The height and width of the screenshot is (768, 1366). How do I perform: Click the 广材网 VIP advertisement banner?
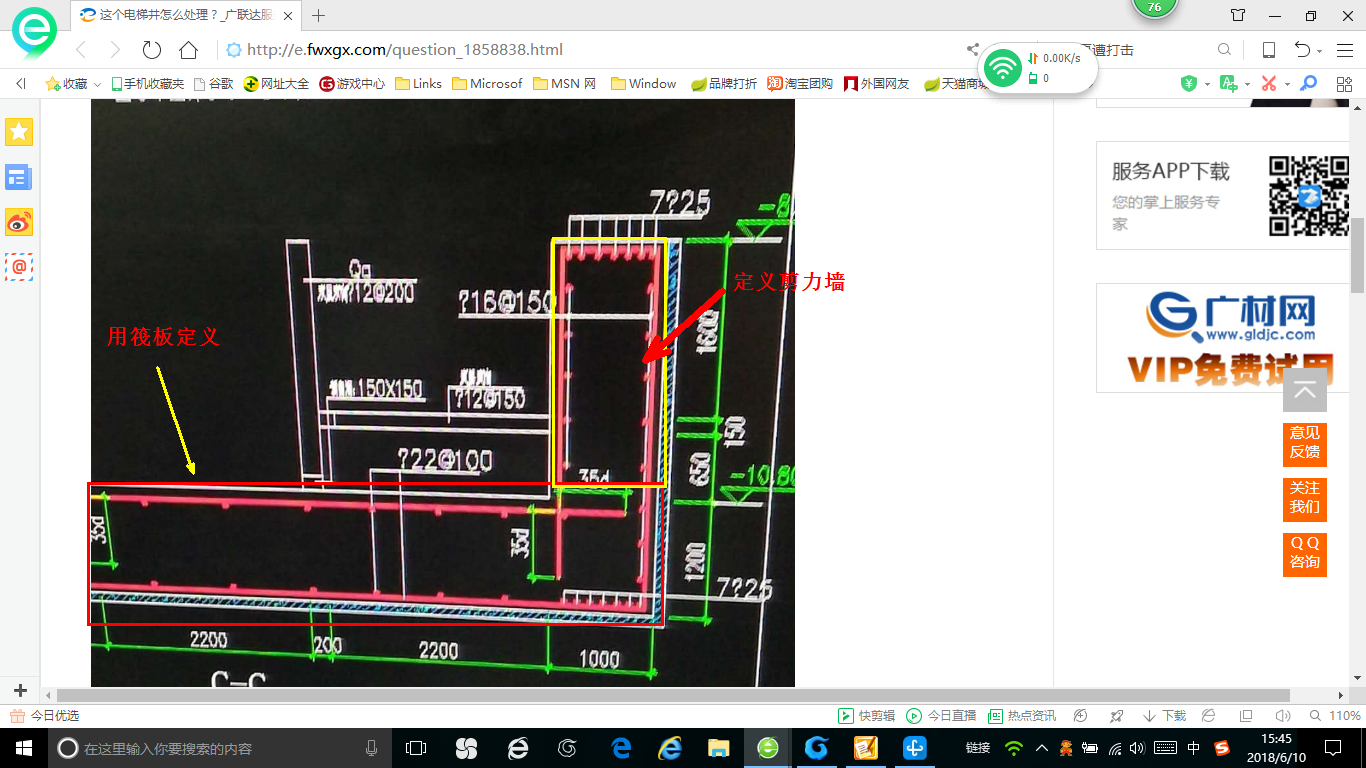click(x=1222, y=338)
